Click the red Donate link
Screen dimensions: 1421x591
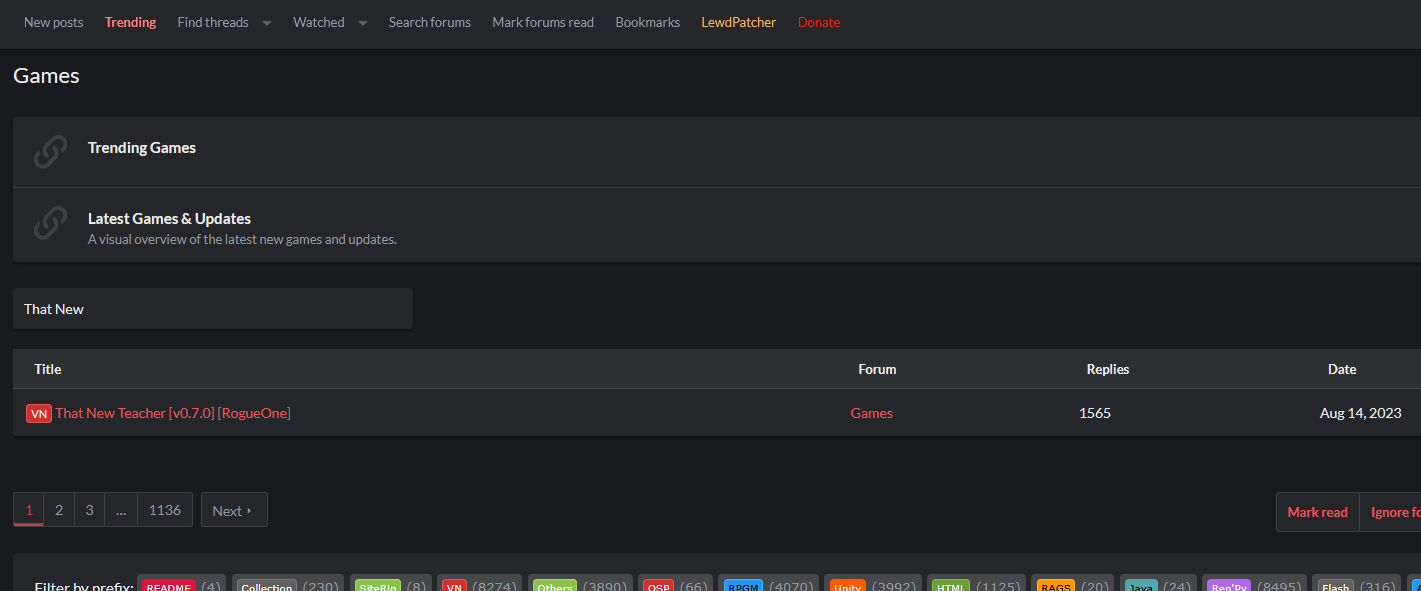(x=819, y=22)
